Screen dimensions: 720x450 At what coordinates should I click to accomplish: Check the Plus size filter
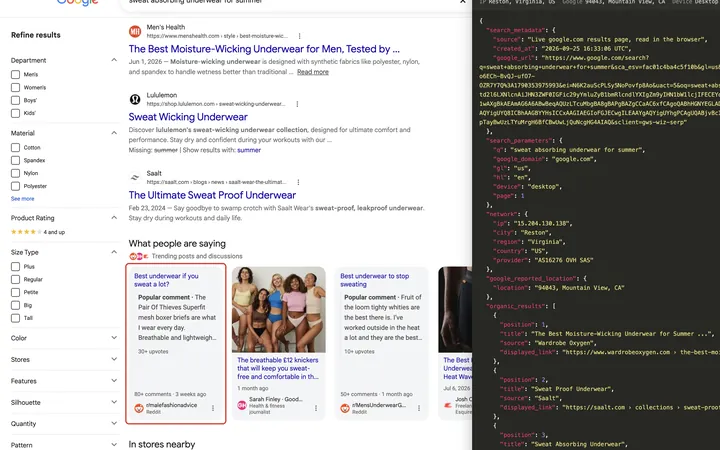(15, 266)
